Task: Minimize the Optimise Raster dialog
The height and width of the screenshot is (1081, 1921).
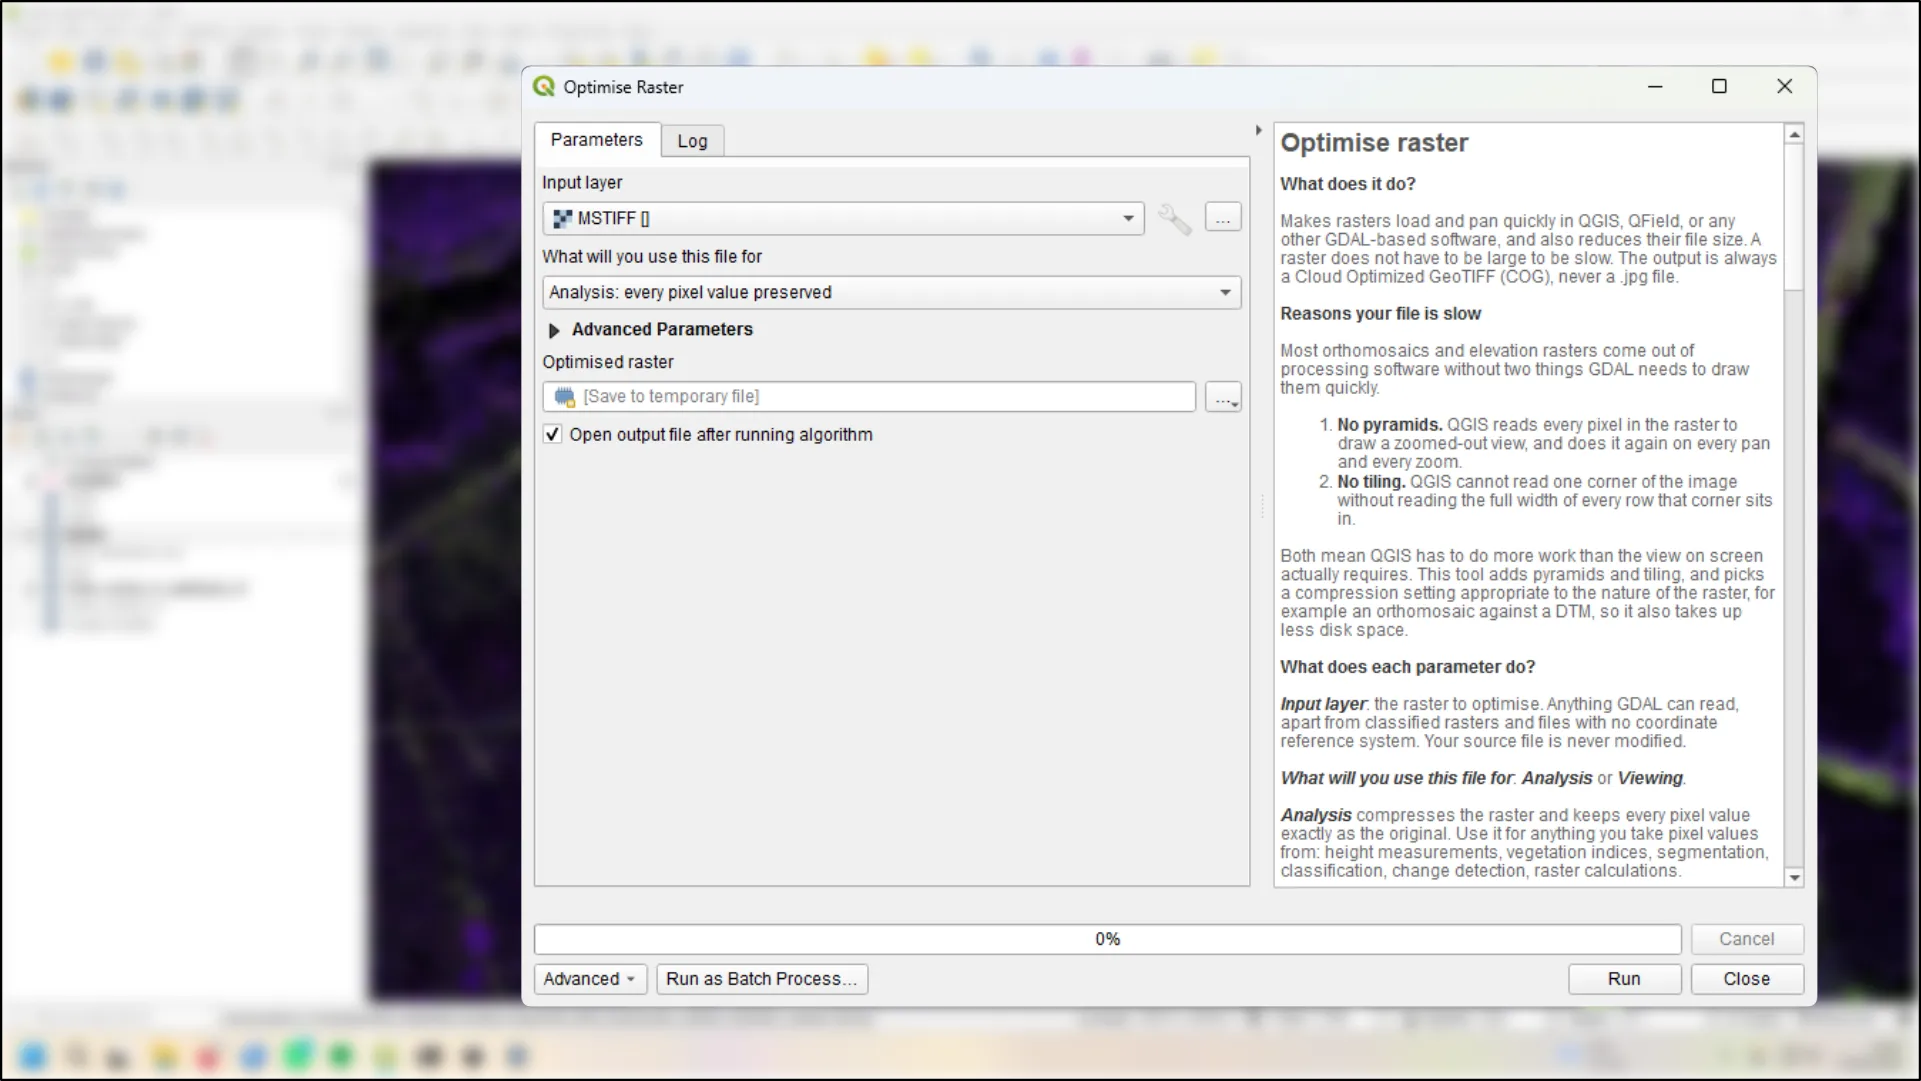Action: [1655, 87]
